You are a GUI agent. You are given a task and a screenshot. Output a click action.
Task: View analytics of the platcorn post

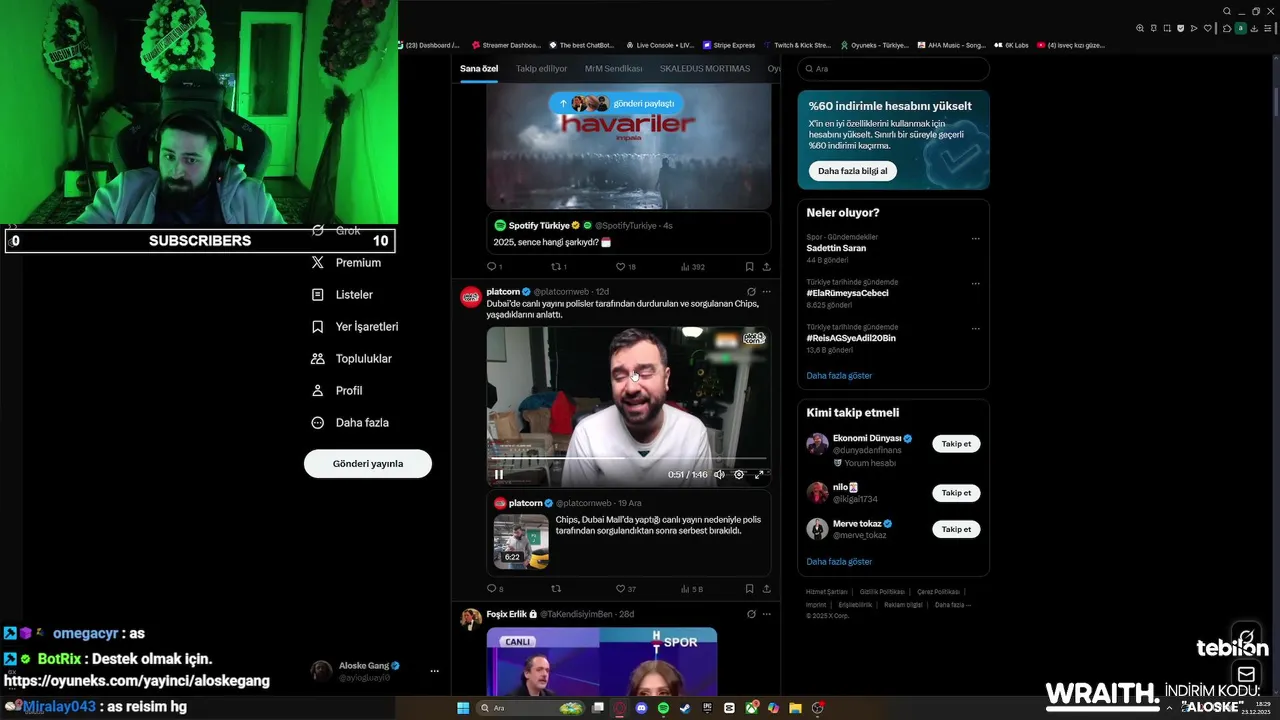point(692,589)
